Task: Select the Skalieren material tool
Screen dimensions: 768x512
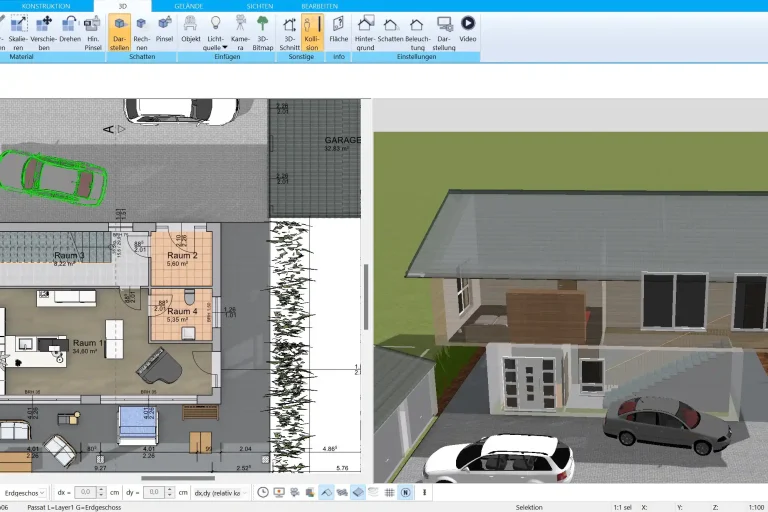Action: [18, 32]
